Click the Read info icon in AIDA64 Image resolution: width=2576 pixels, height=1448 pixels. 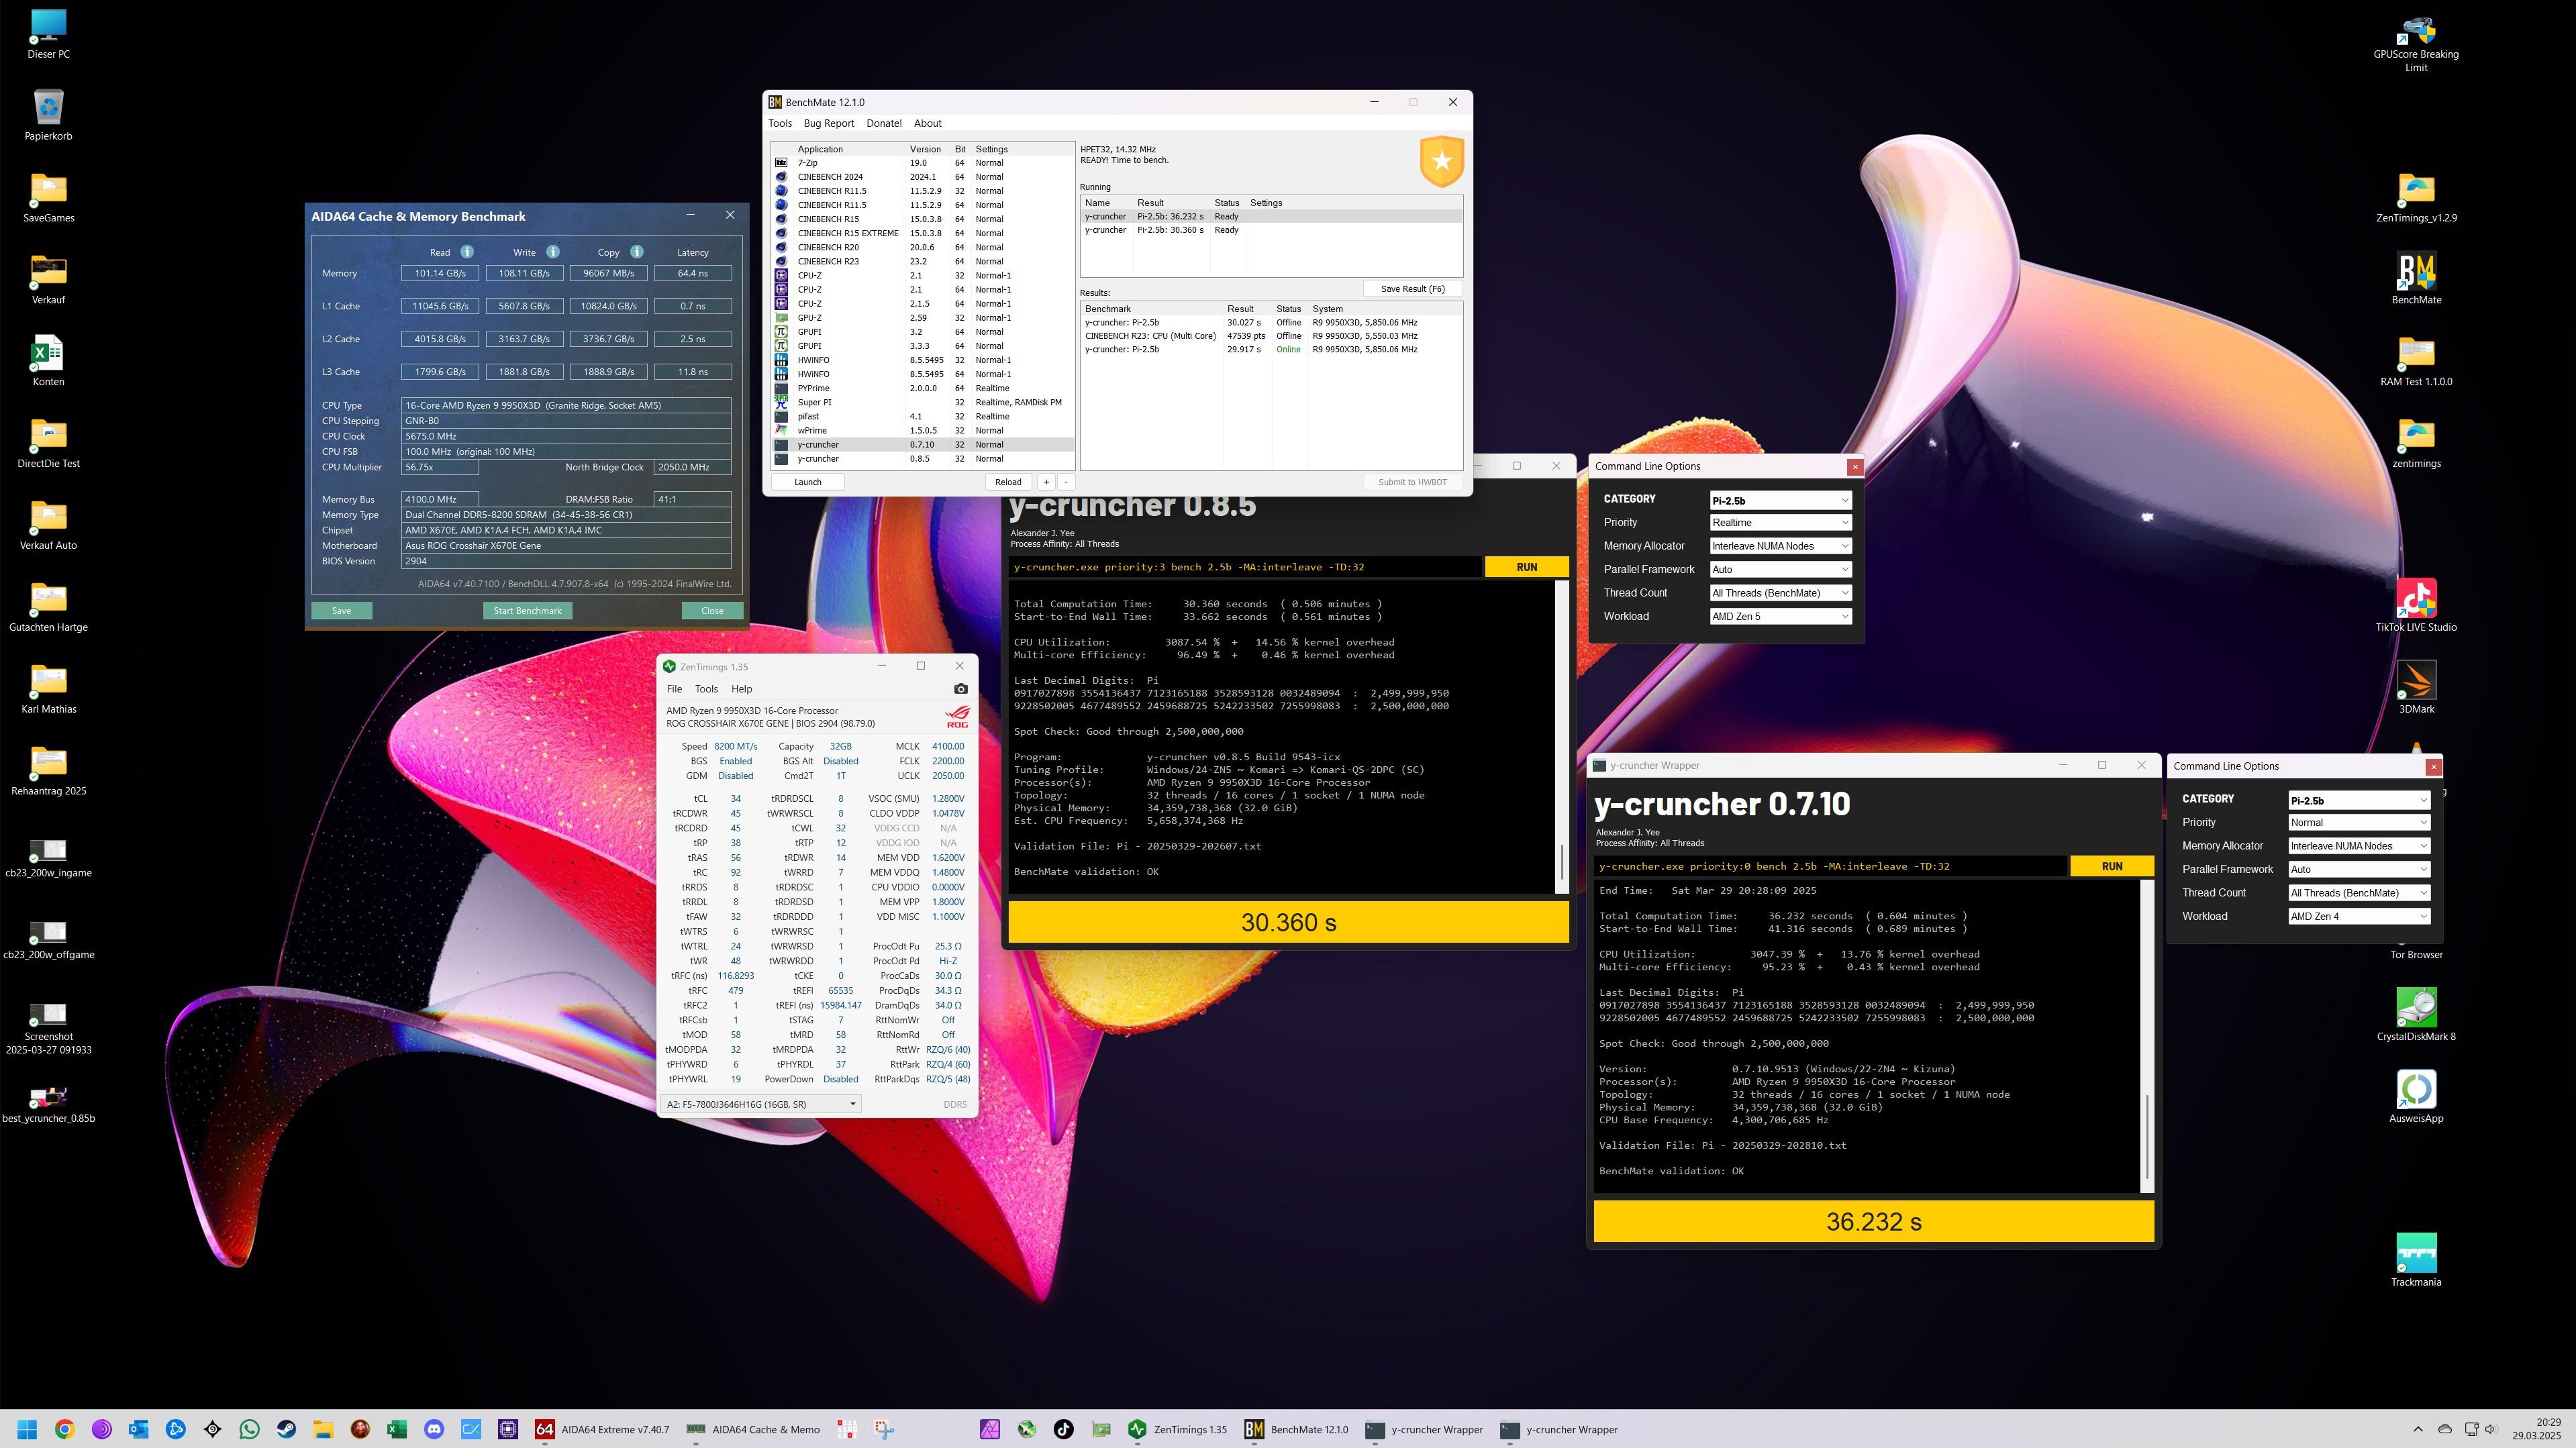[x=467, y=252]
